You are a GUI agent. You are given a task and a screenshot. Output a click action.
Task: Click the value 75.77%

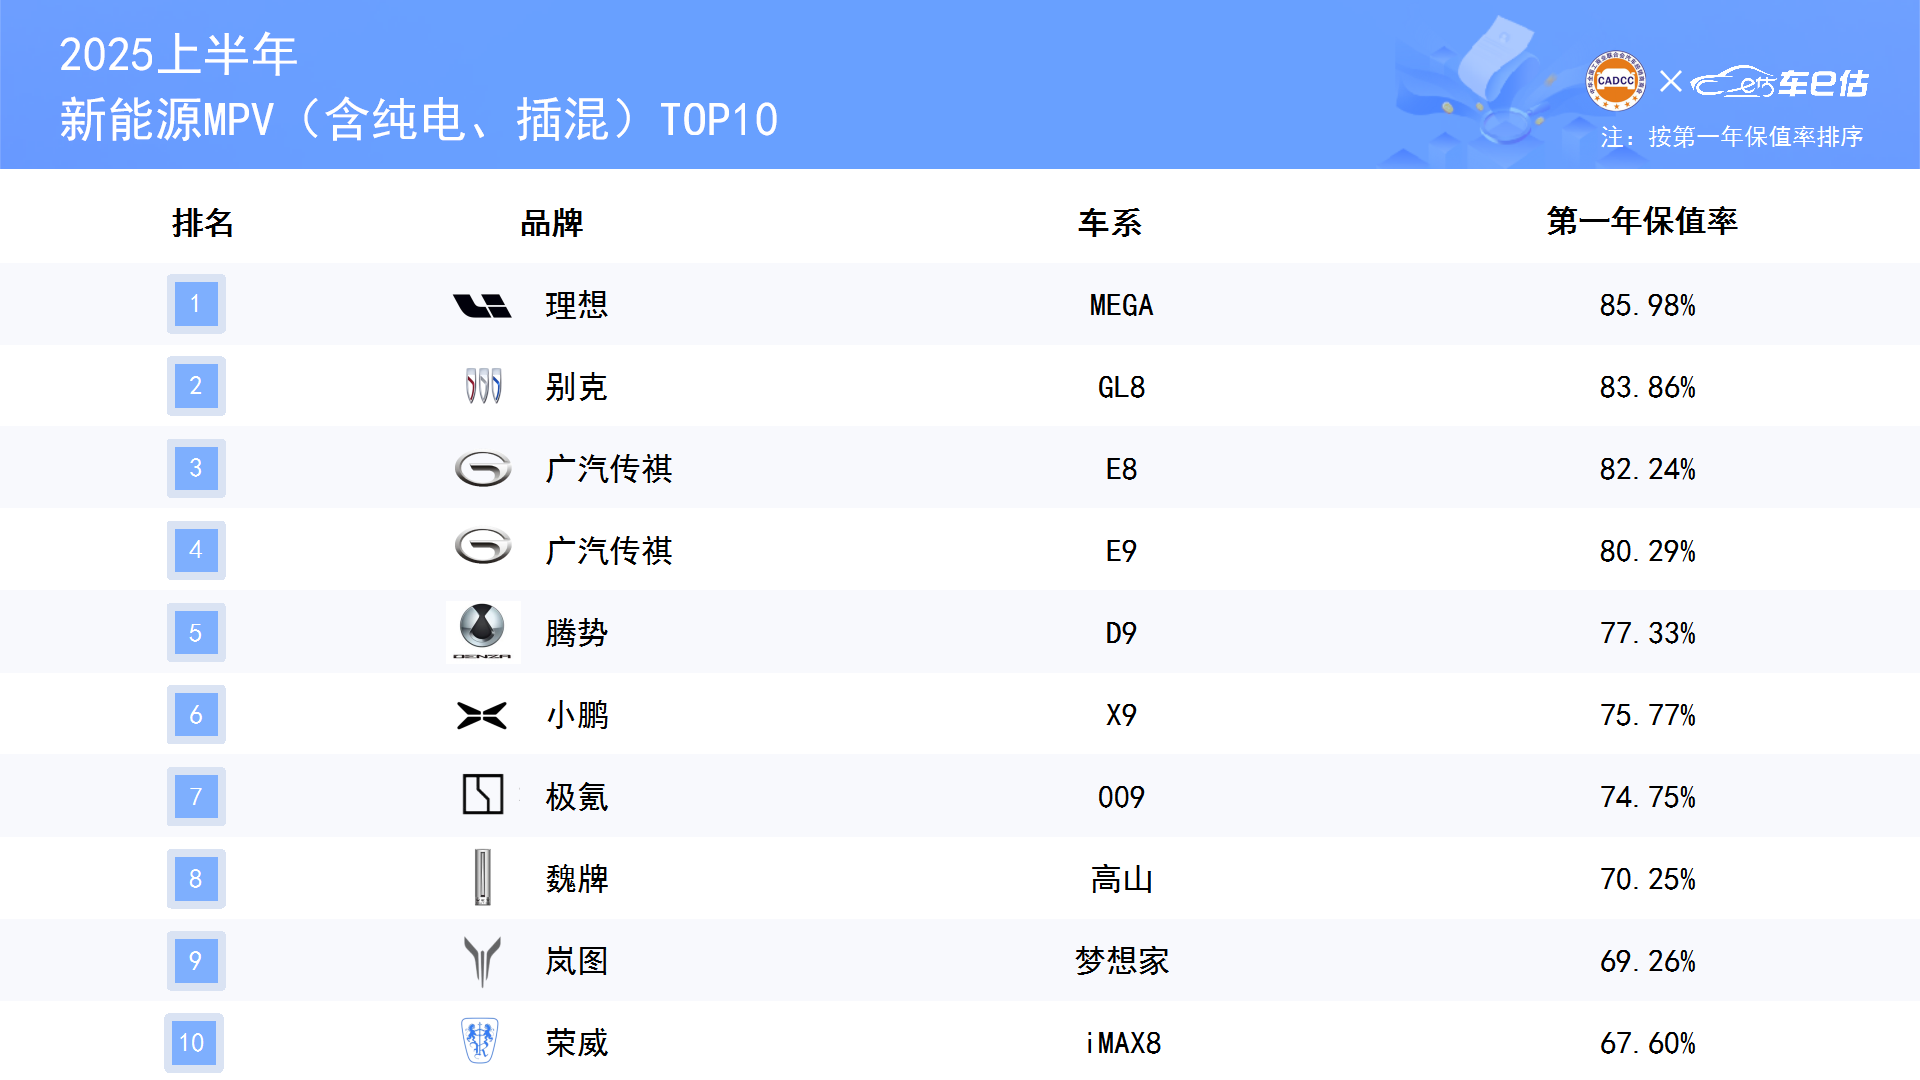tap(1647, 715)
